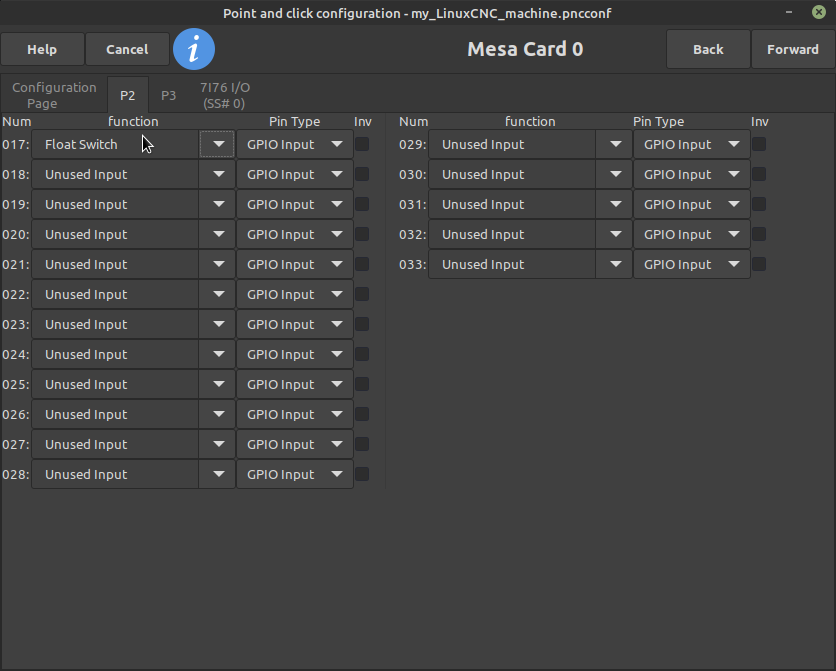Enable invert for pin 020

coord(362,234)
